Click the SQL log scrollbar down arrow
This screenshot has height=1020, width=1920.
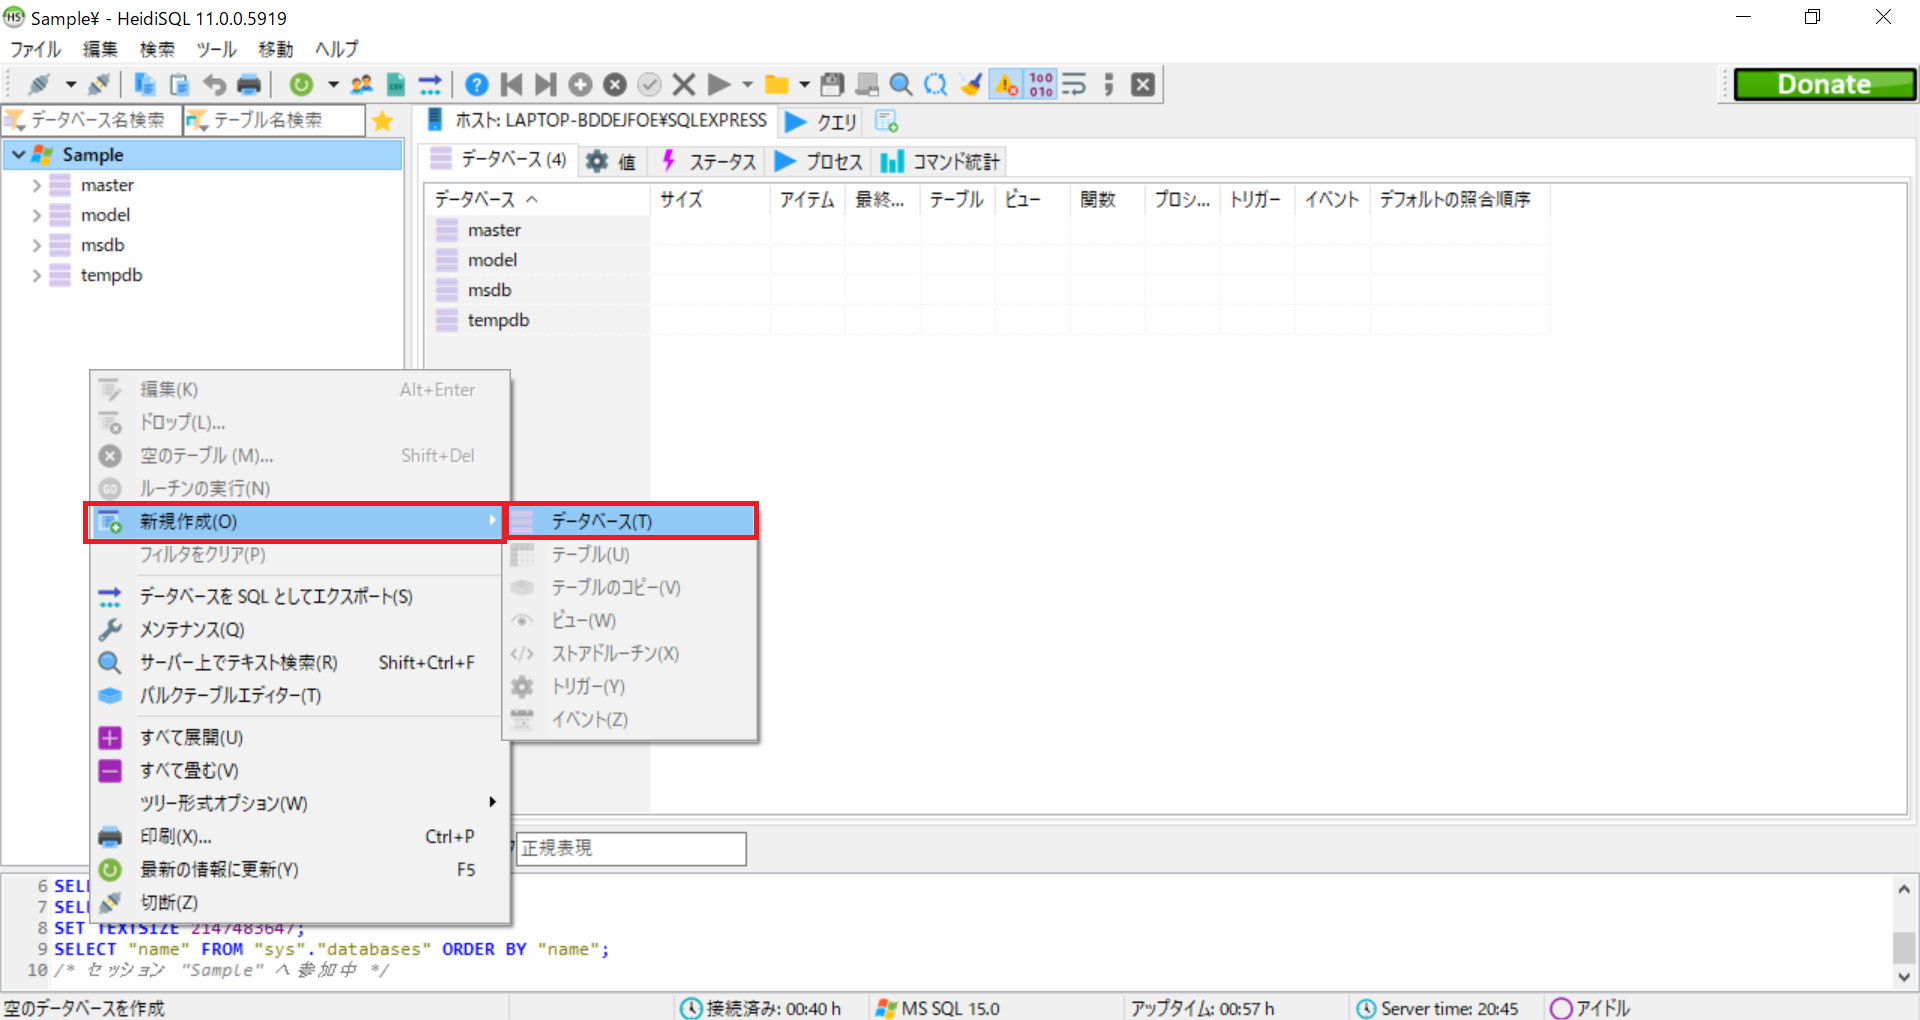(1904, 977)
